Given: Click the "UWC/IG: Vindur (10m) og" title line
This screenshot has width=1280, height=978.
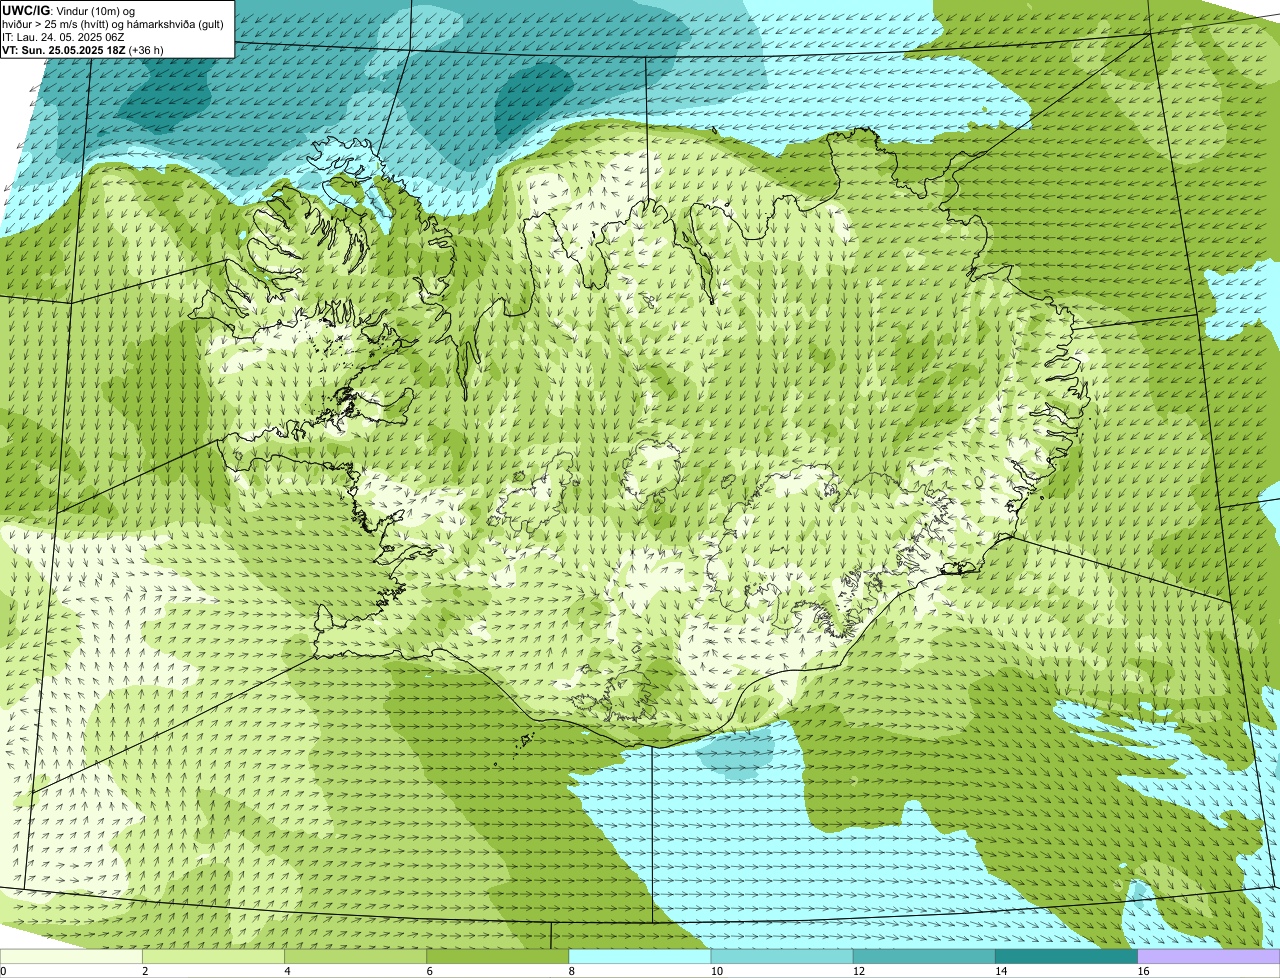Looking at the screenshot, I should coord(67,11).
